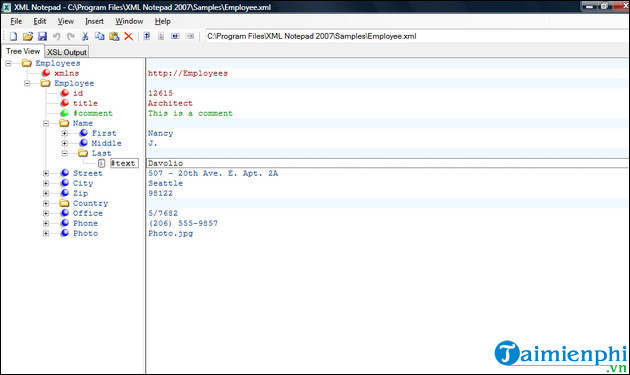The width and height of the screenshot is (630, 375).
Task: Click the file path address field
Action: pyautogui.click(x=417, y=36)
